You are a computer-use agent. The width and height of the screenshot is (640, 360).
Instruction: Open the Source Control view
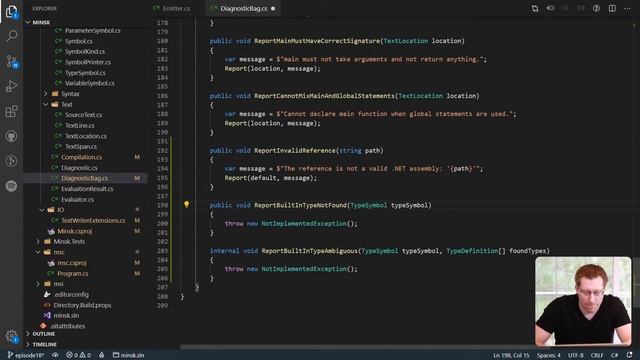pos(11,62)
